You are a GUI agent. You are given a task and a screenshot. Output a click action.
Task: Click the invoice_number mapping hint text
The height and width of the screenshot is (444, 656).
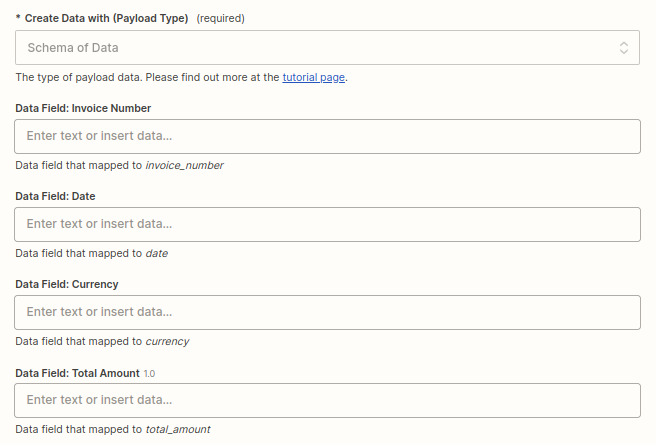point(184,165)
